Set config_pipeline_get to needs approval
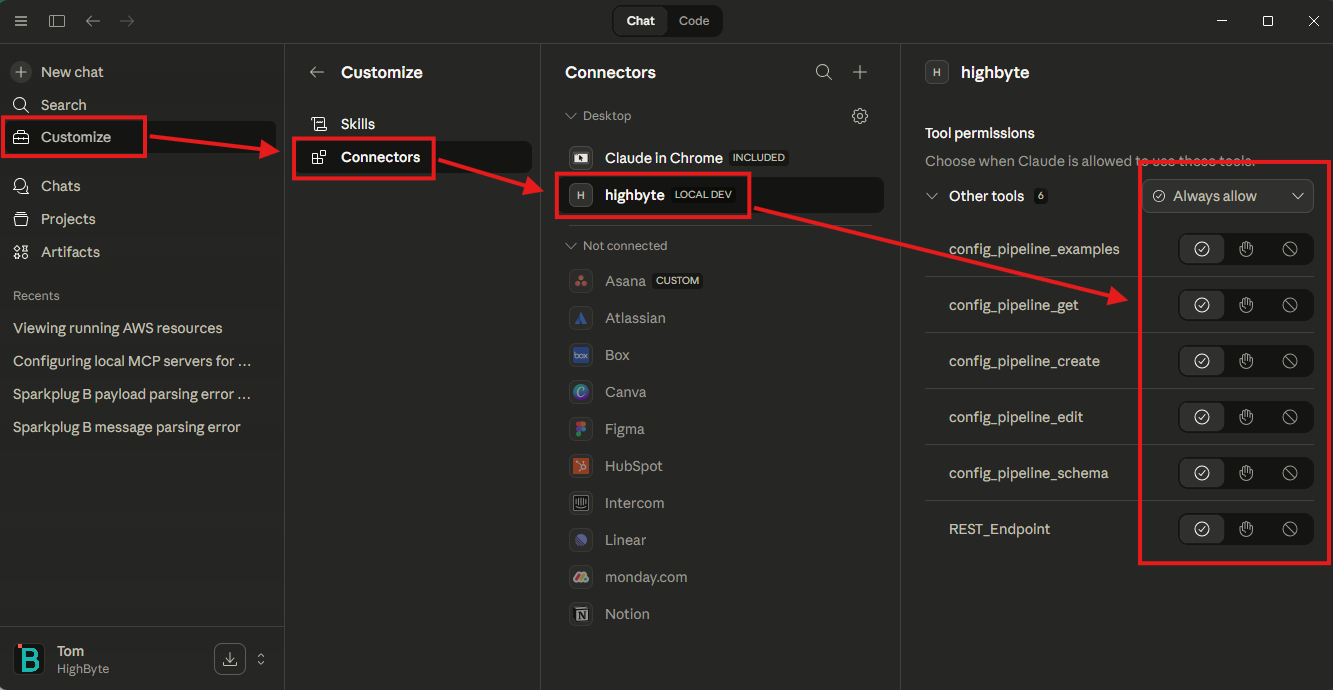The image size is (1333, 690). click(1246, 305)
